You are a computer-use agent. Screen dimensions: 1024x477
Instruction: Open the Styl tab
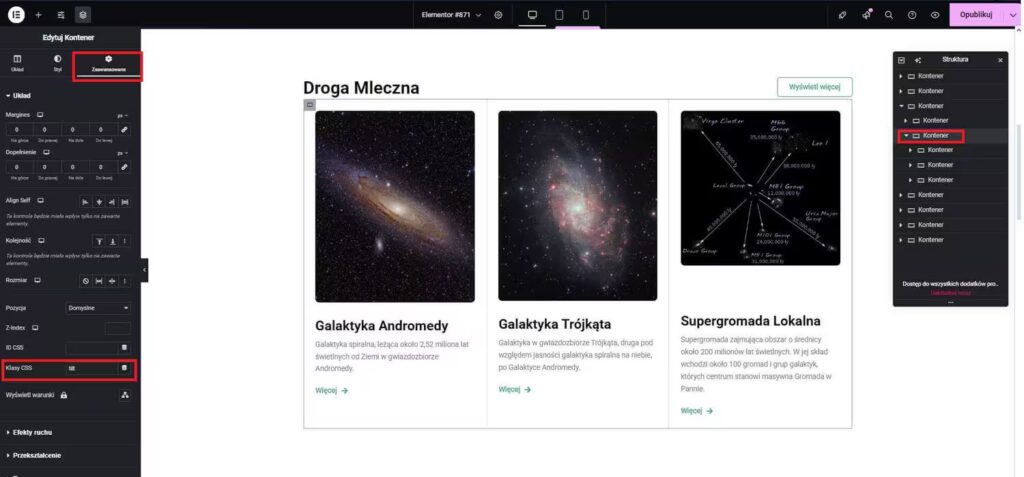point(57,63)
